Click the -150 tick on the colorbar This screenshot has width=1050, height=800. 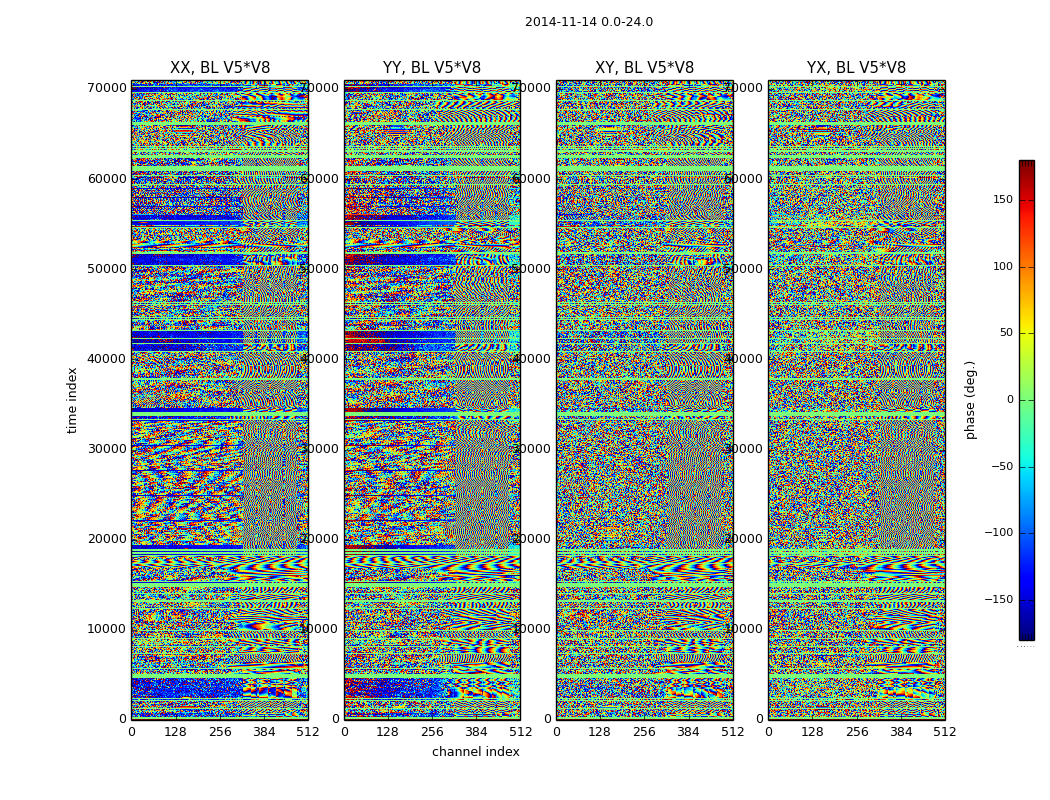(999, 600)
